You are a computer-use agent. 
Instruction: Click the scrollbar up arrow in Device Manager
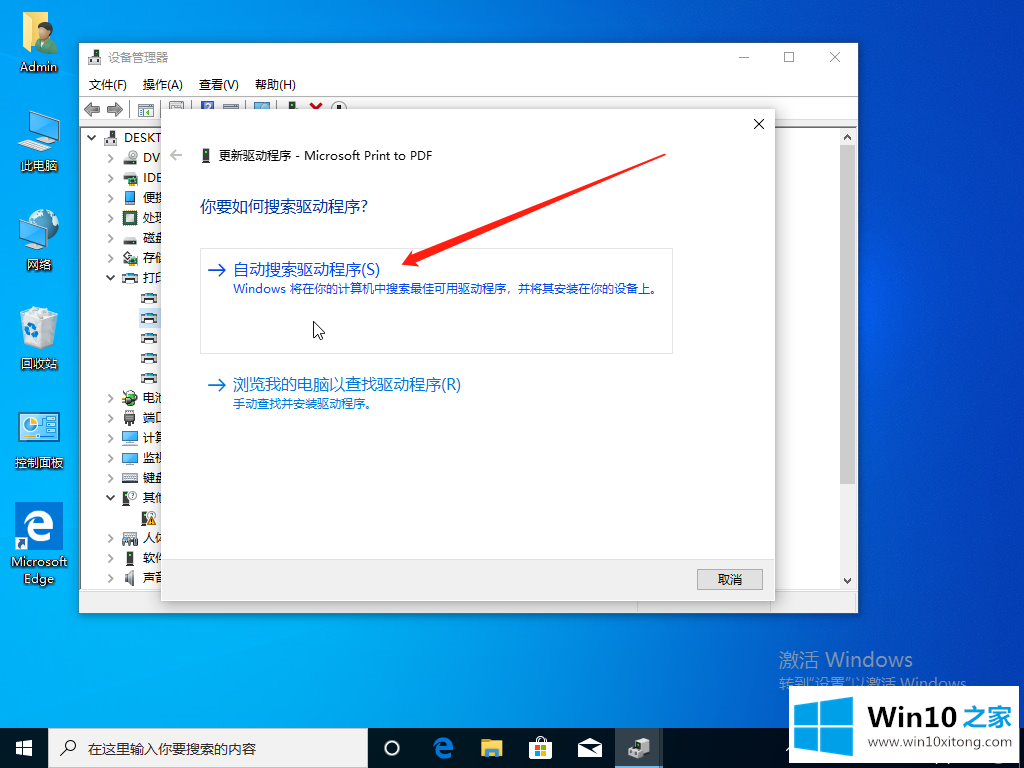(847, 137)
